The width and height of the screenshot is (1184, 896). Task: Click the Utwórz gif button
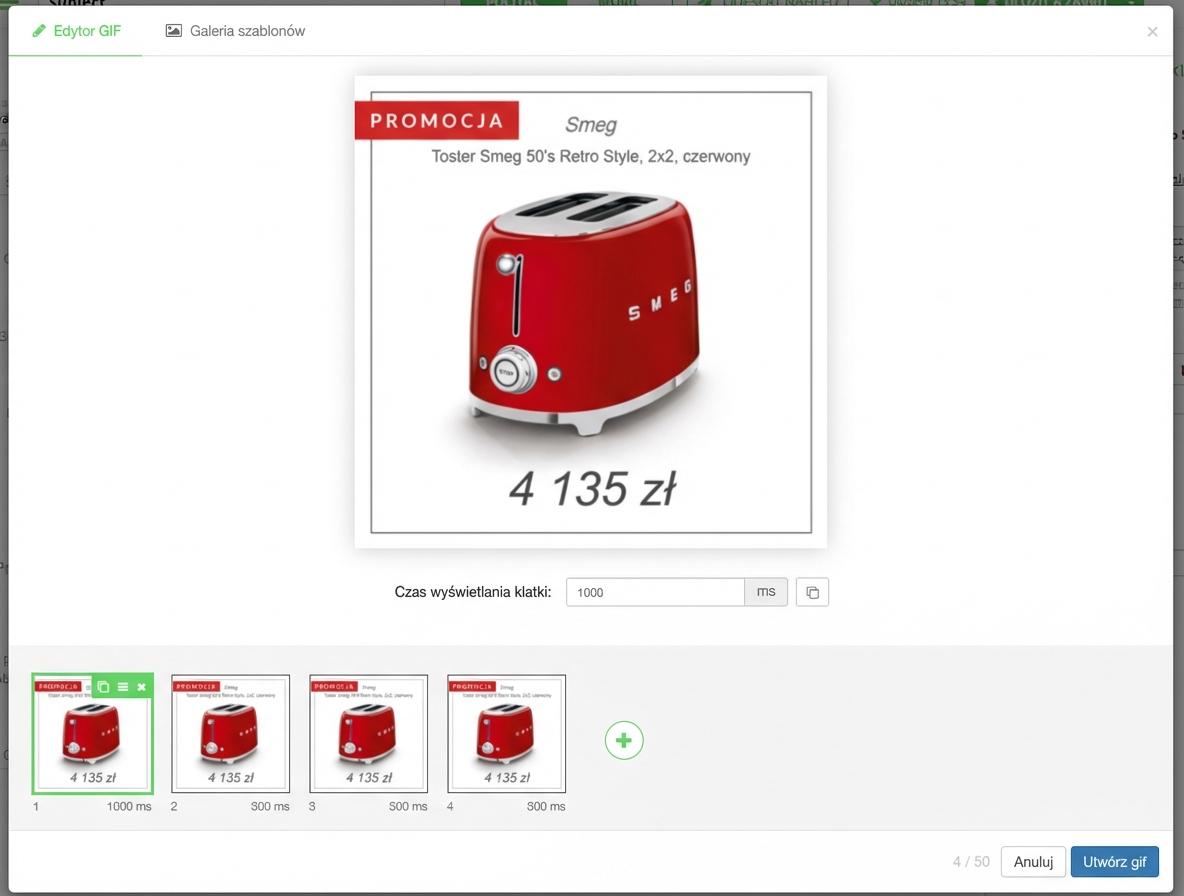click(x=1115, y=861)
